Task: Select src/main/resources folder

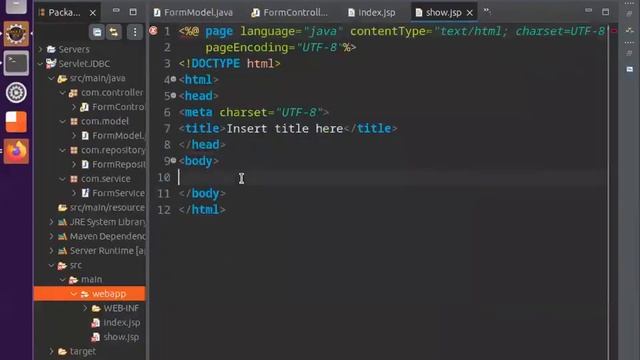Action: pos(101,208)
